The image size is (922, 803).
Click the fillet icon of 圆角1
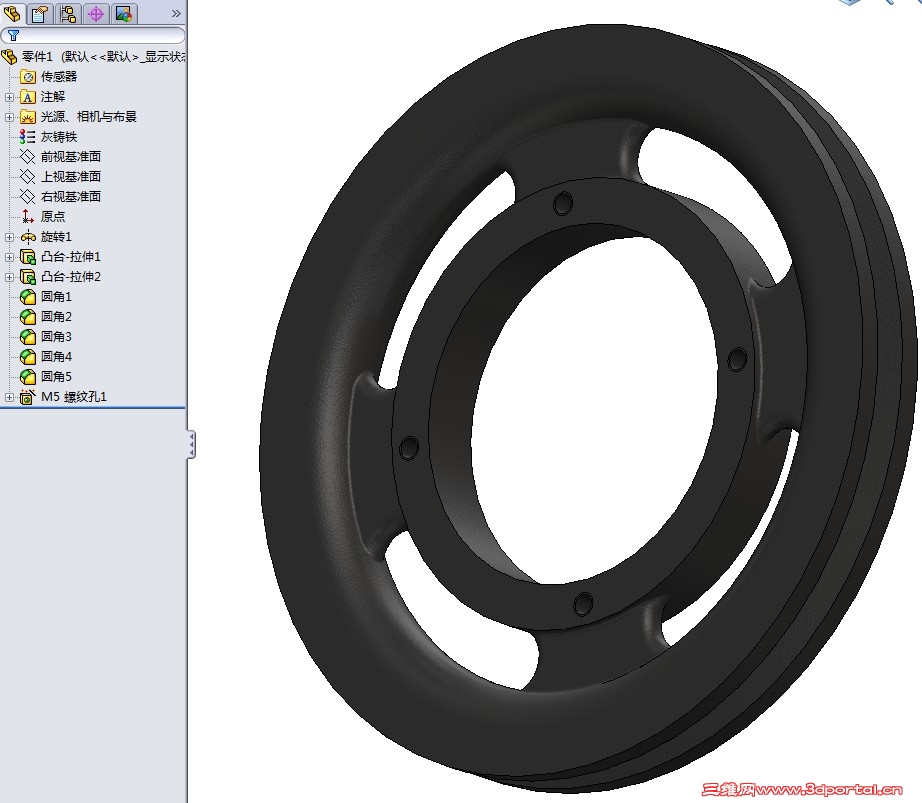(28, 297)
